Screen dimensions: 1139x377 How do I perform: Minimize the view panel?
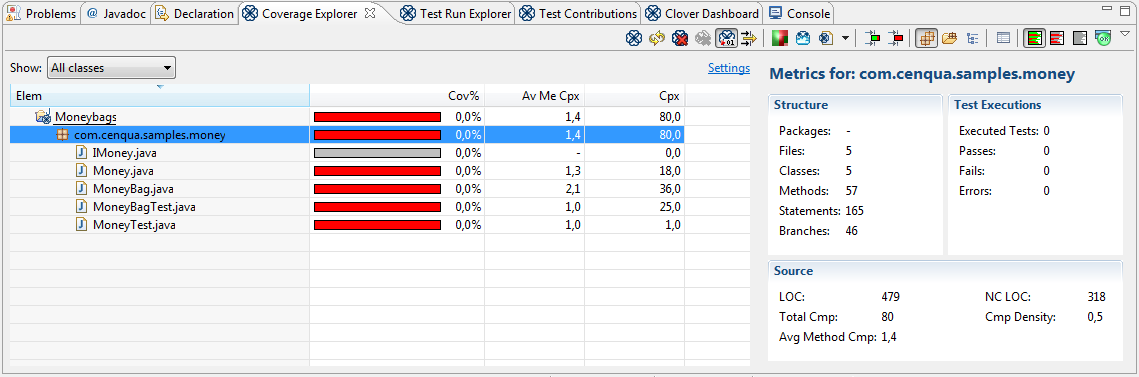tap(1106, 9)
